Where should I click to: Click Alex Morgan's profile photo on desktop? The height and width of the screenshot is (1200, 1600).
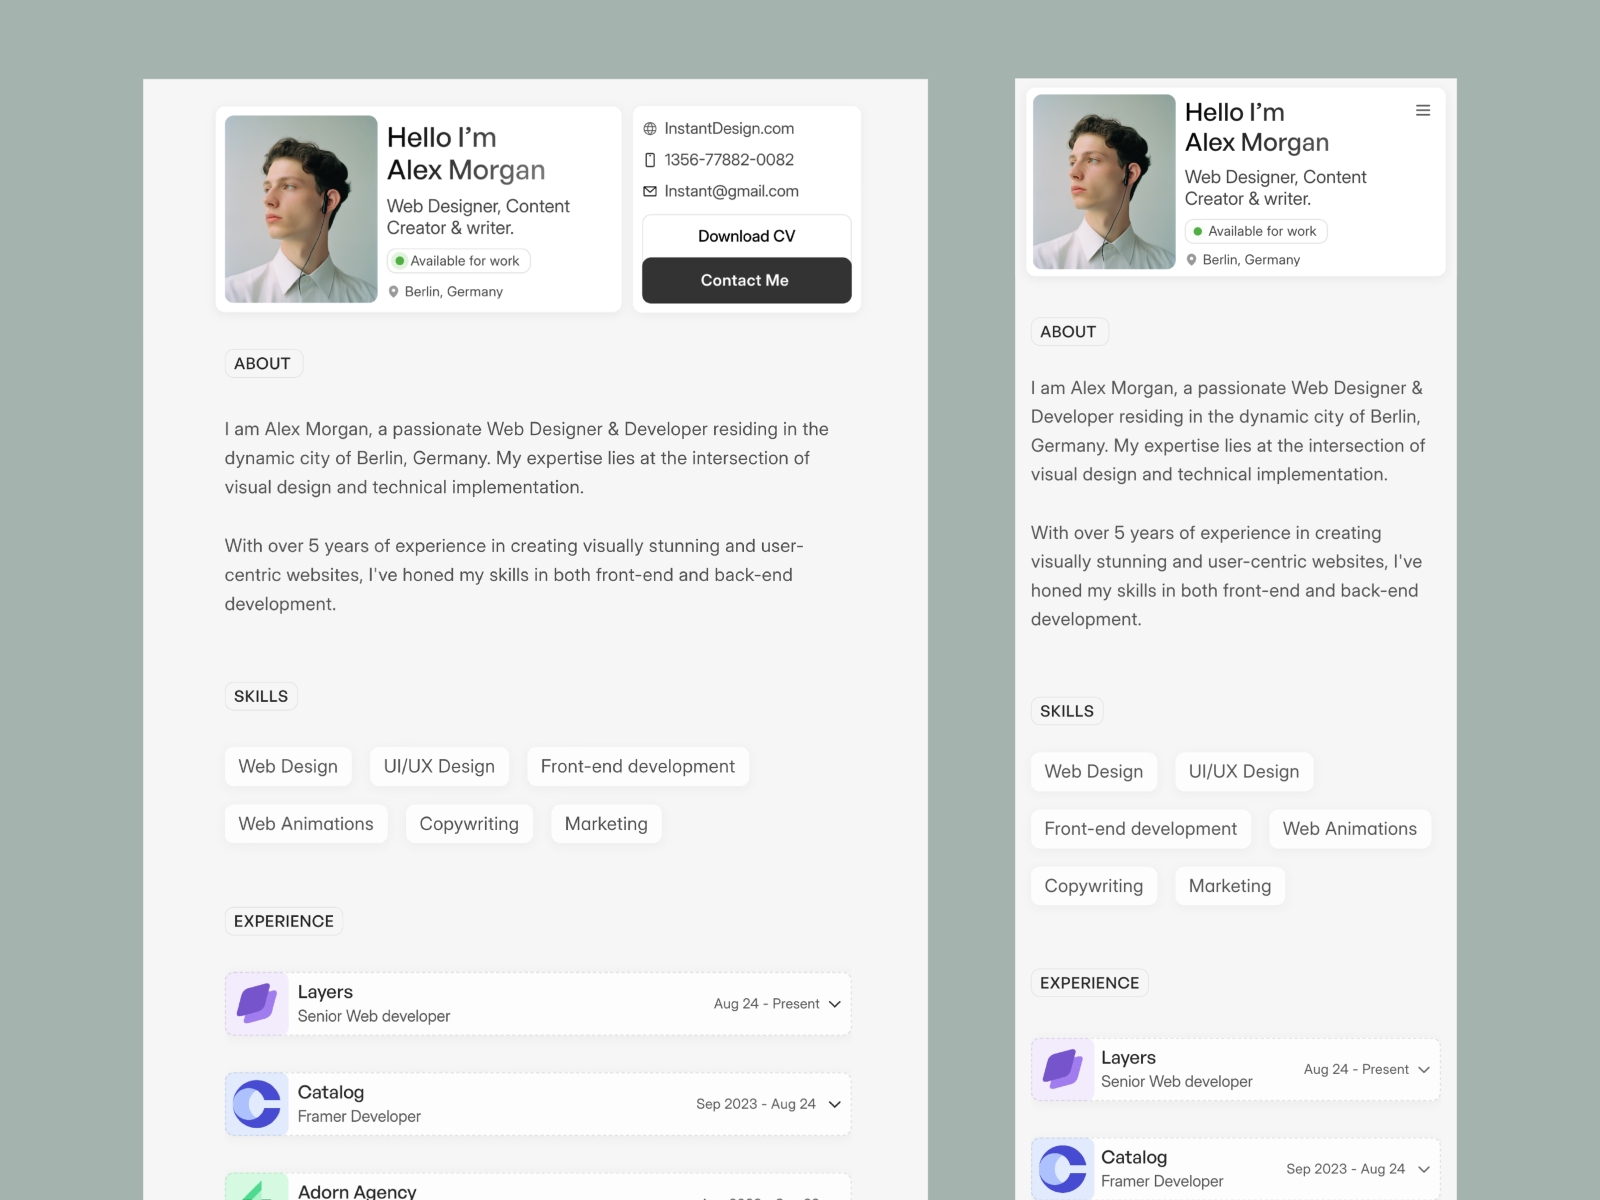(x=301, y=209)
